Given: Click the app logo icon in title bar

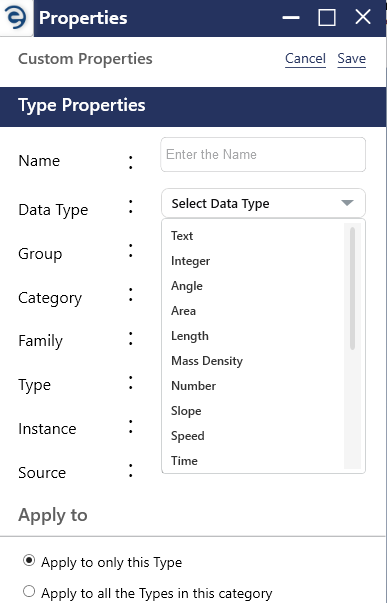Looking at the screenshot, I should [16, 18].
